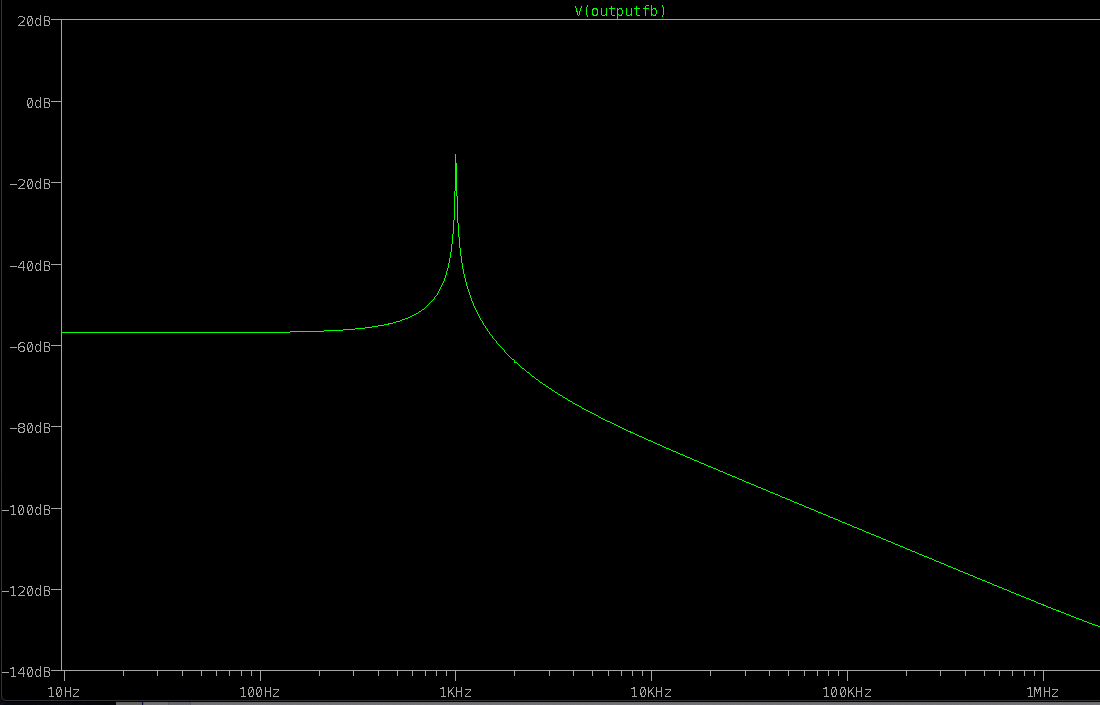Screen dimensions: 1100x705
Task: Click the 10KHz frequency label
Action: (651, 692)
